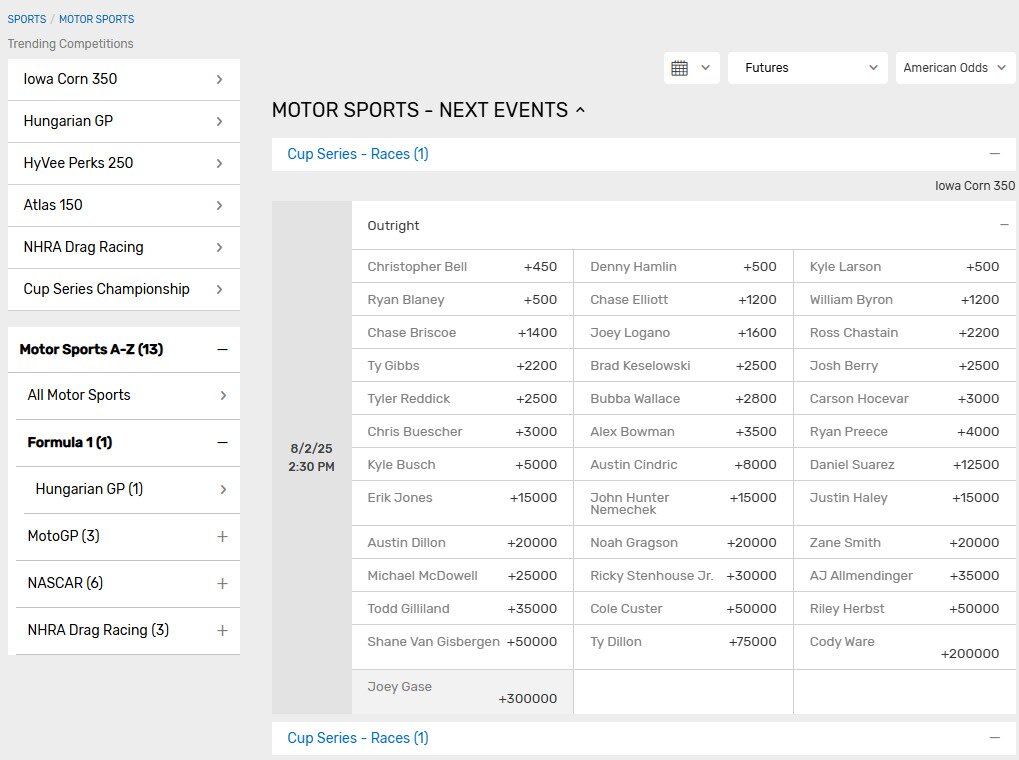Expand NHRA Drag Racing (3) plus icon
The height and width of the screenshot is (760, 1019).
[222, 631]
